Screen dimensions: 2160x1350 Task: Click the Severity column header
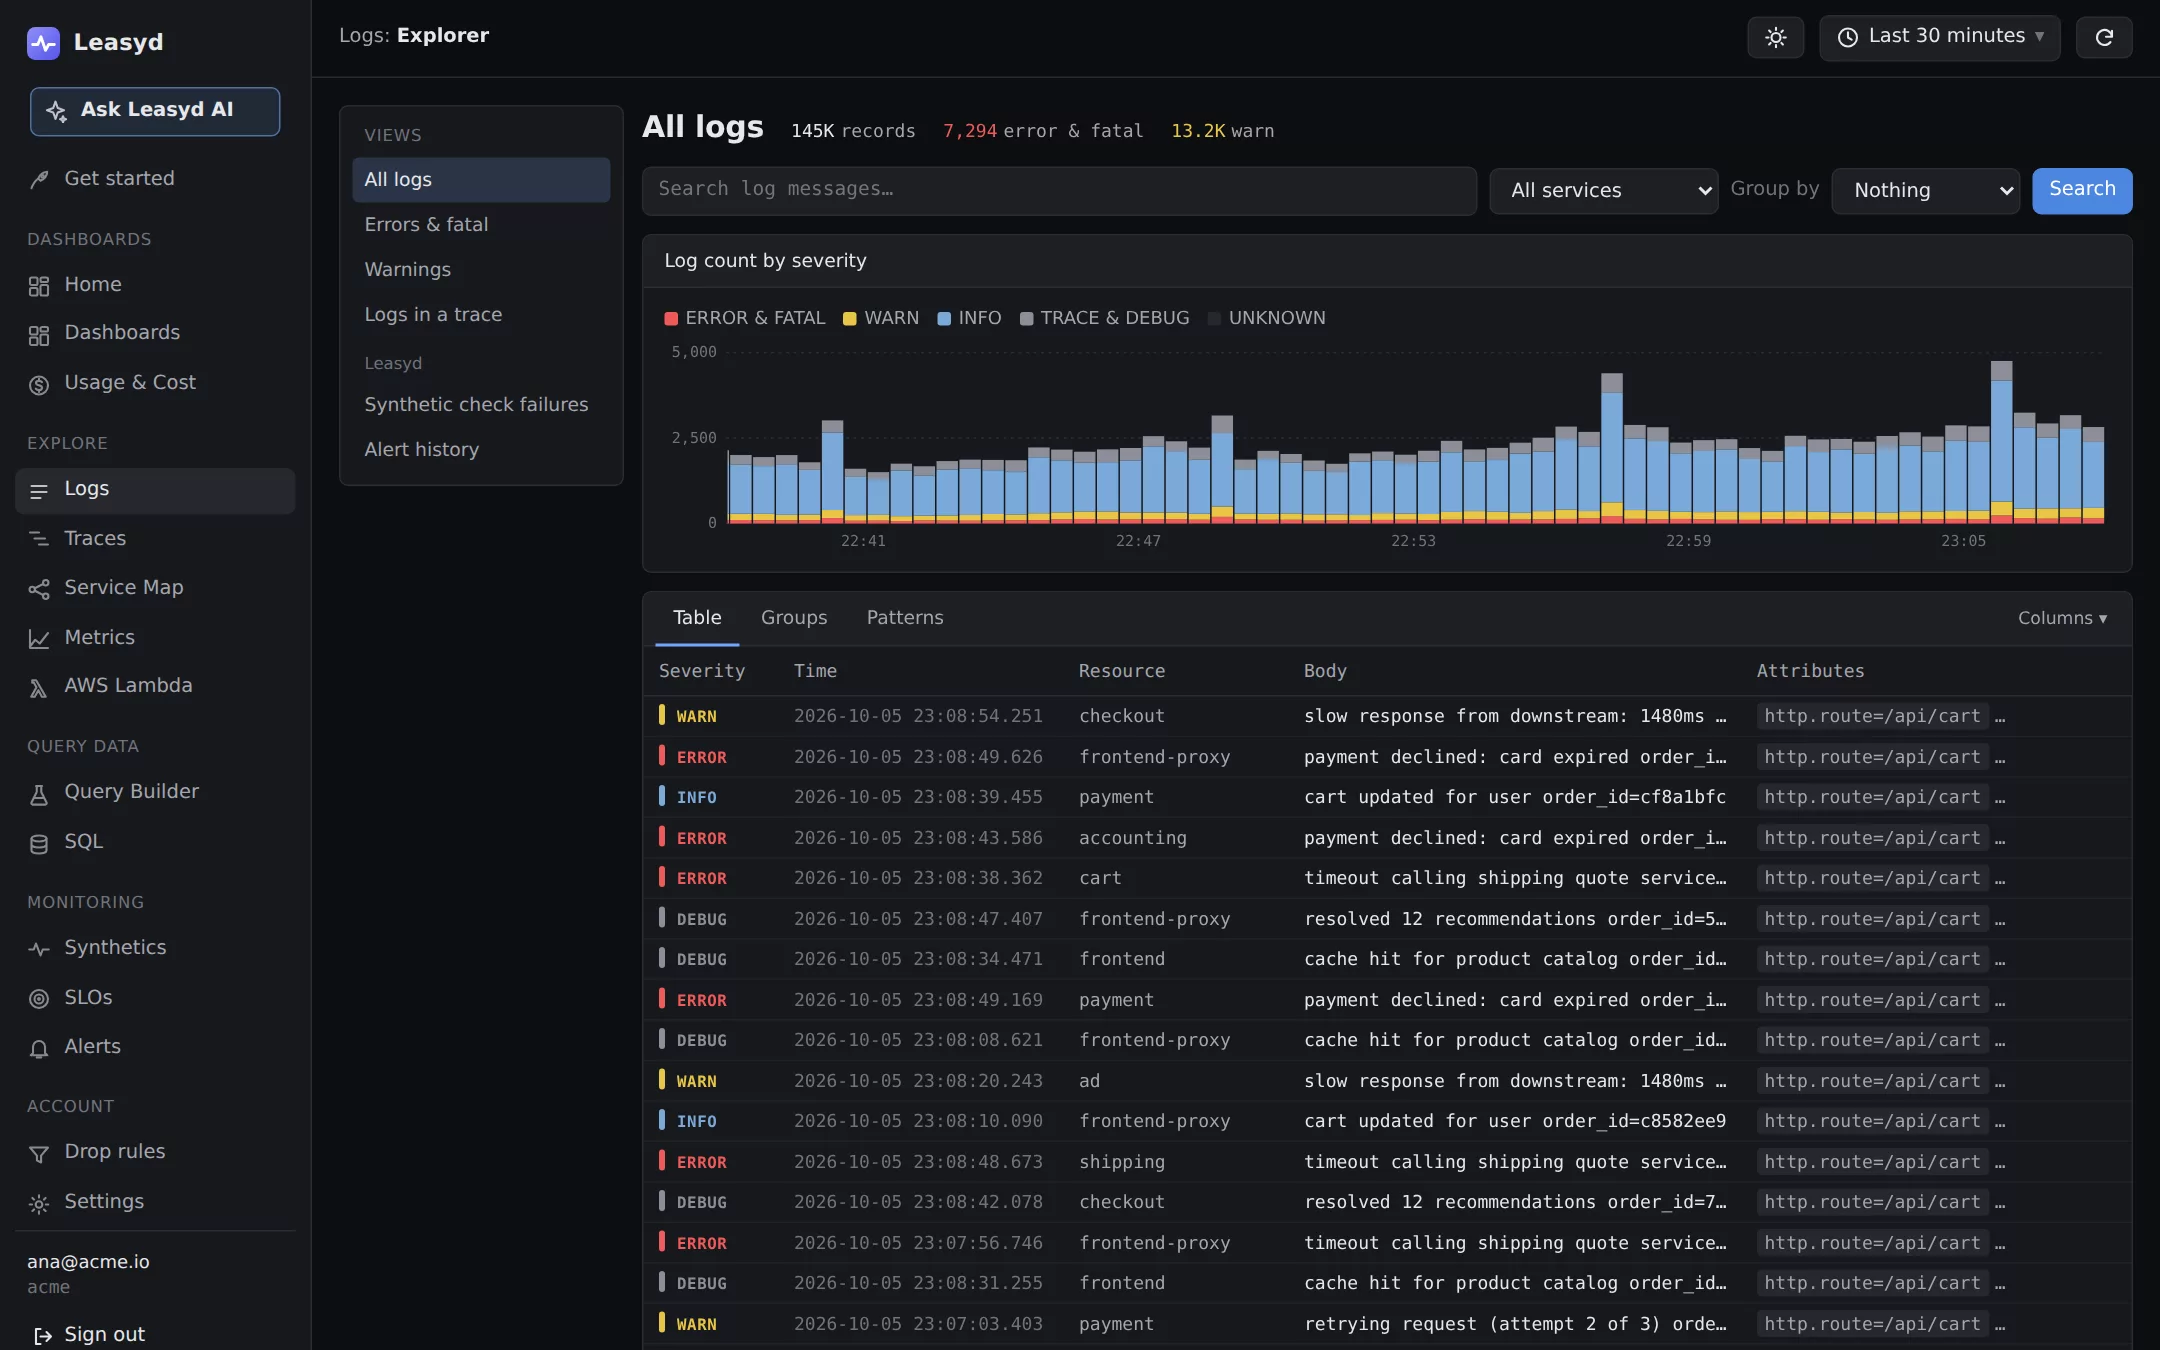coord(702,671)
